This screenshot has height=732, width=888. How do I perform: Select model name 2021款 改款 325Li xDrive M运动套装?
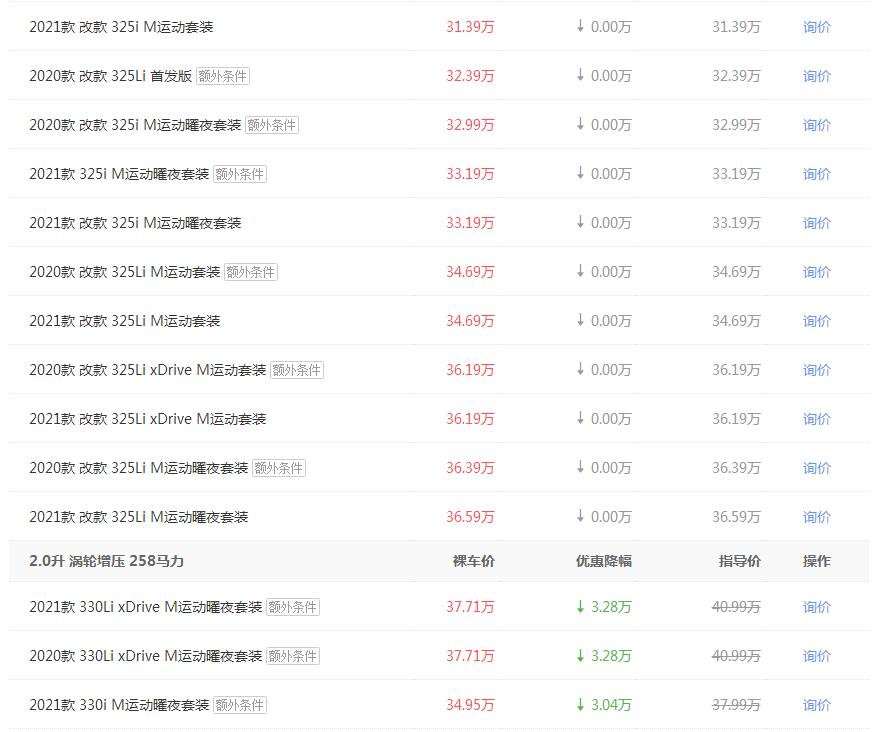pyautogui.click(x=148, y=419)
